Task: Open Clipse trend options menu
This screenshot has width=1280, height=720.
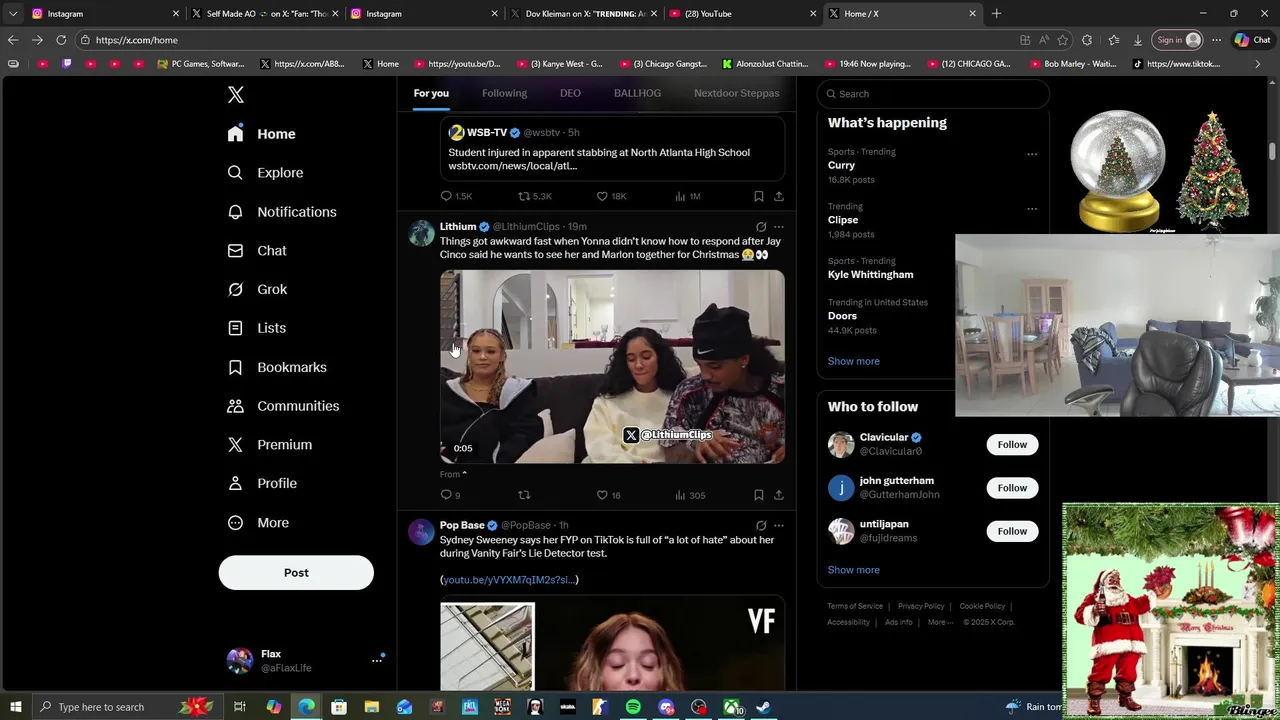Action: click(1032, 209)
